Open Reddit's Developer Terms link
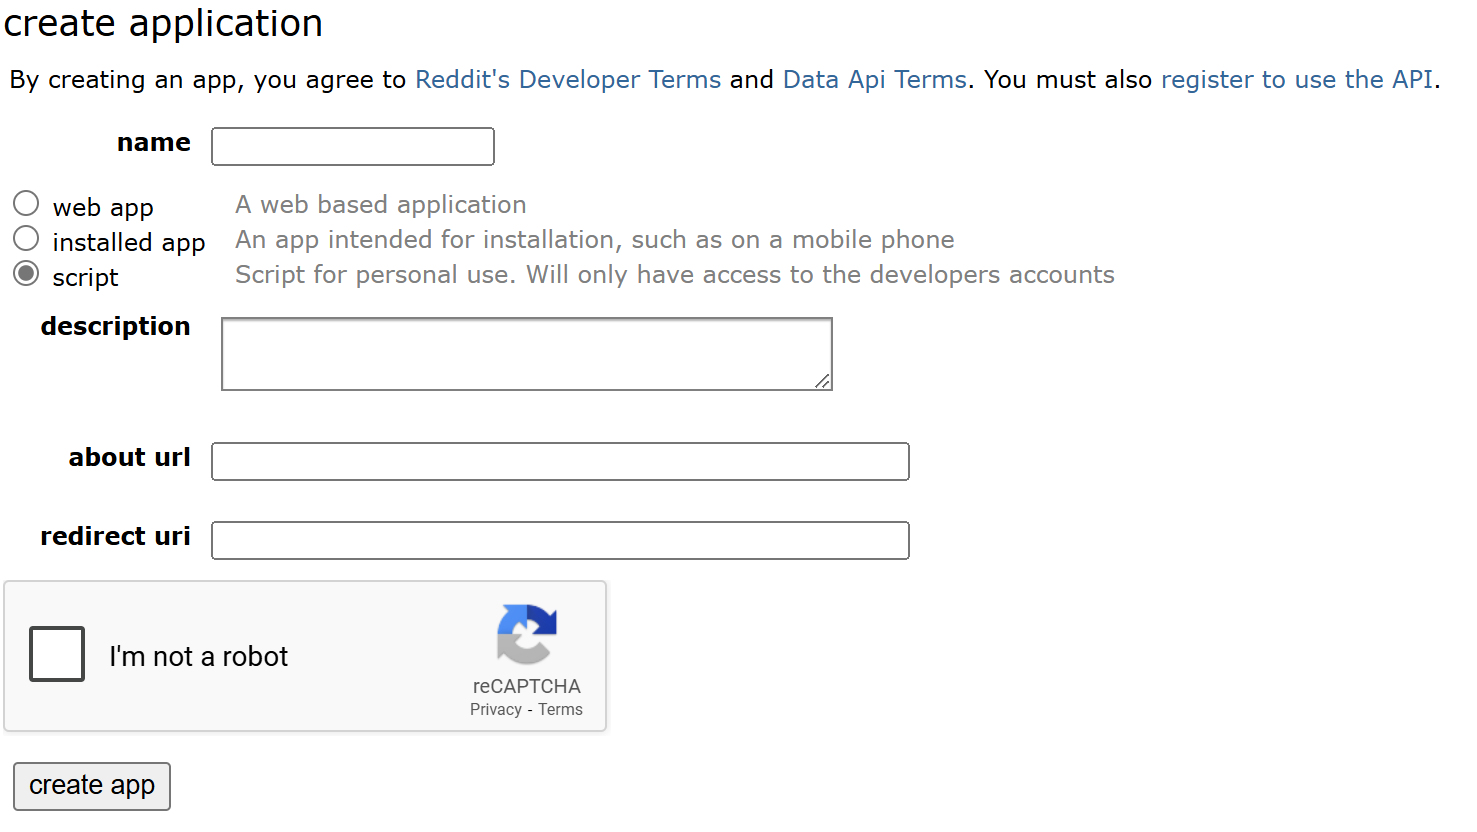Screen dimensions: 1477x832 tap(567, 80)
